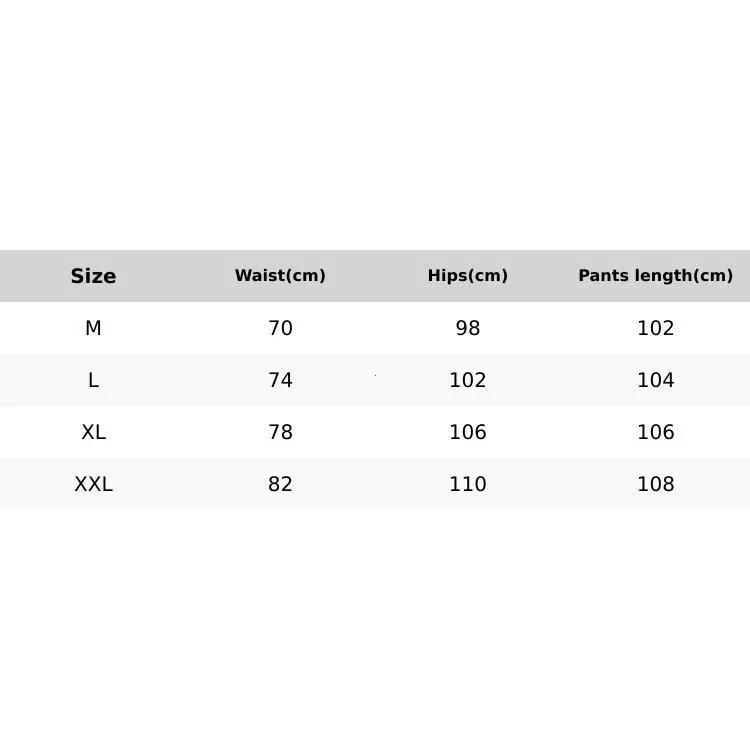Click hips value 102 for size L

coord(468,380)
